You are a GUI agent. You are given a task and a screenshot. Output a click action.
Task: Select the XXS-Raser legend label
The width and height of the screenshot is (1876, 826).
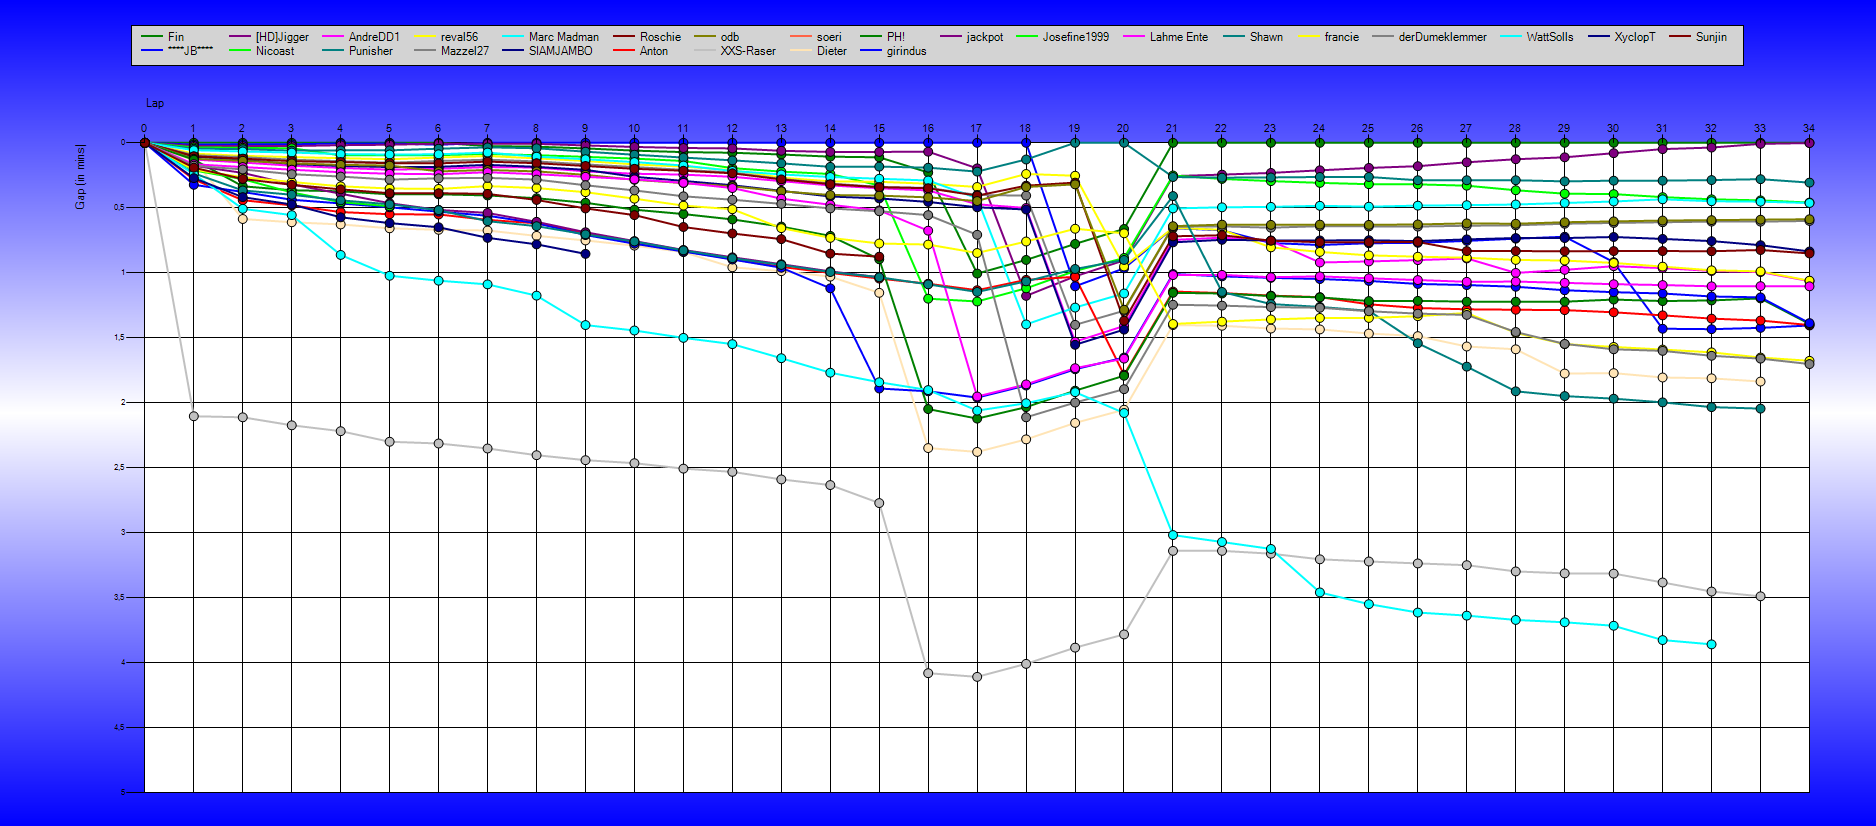pos(748,51)
